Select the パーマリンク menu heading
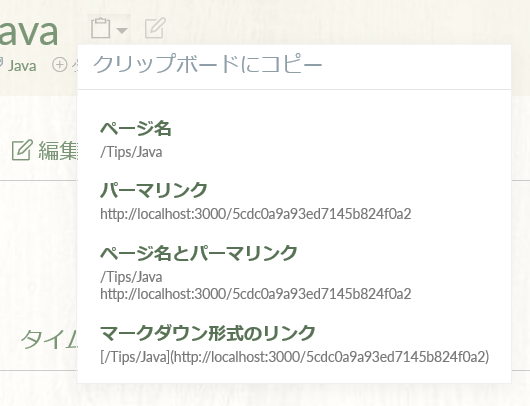Screen dimensions: 530x406 tap(154, 190)
